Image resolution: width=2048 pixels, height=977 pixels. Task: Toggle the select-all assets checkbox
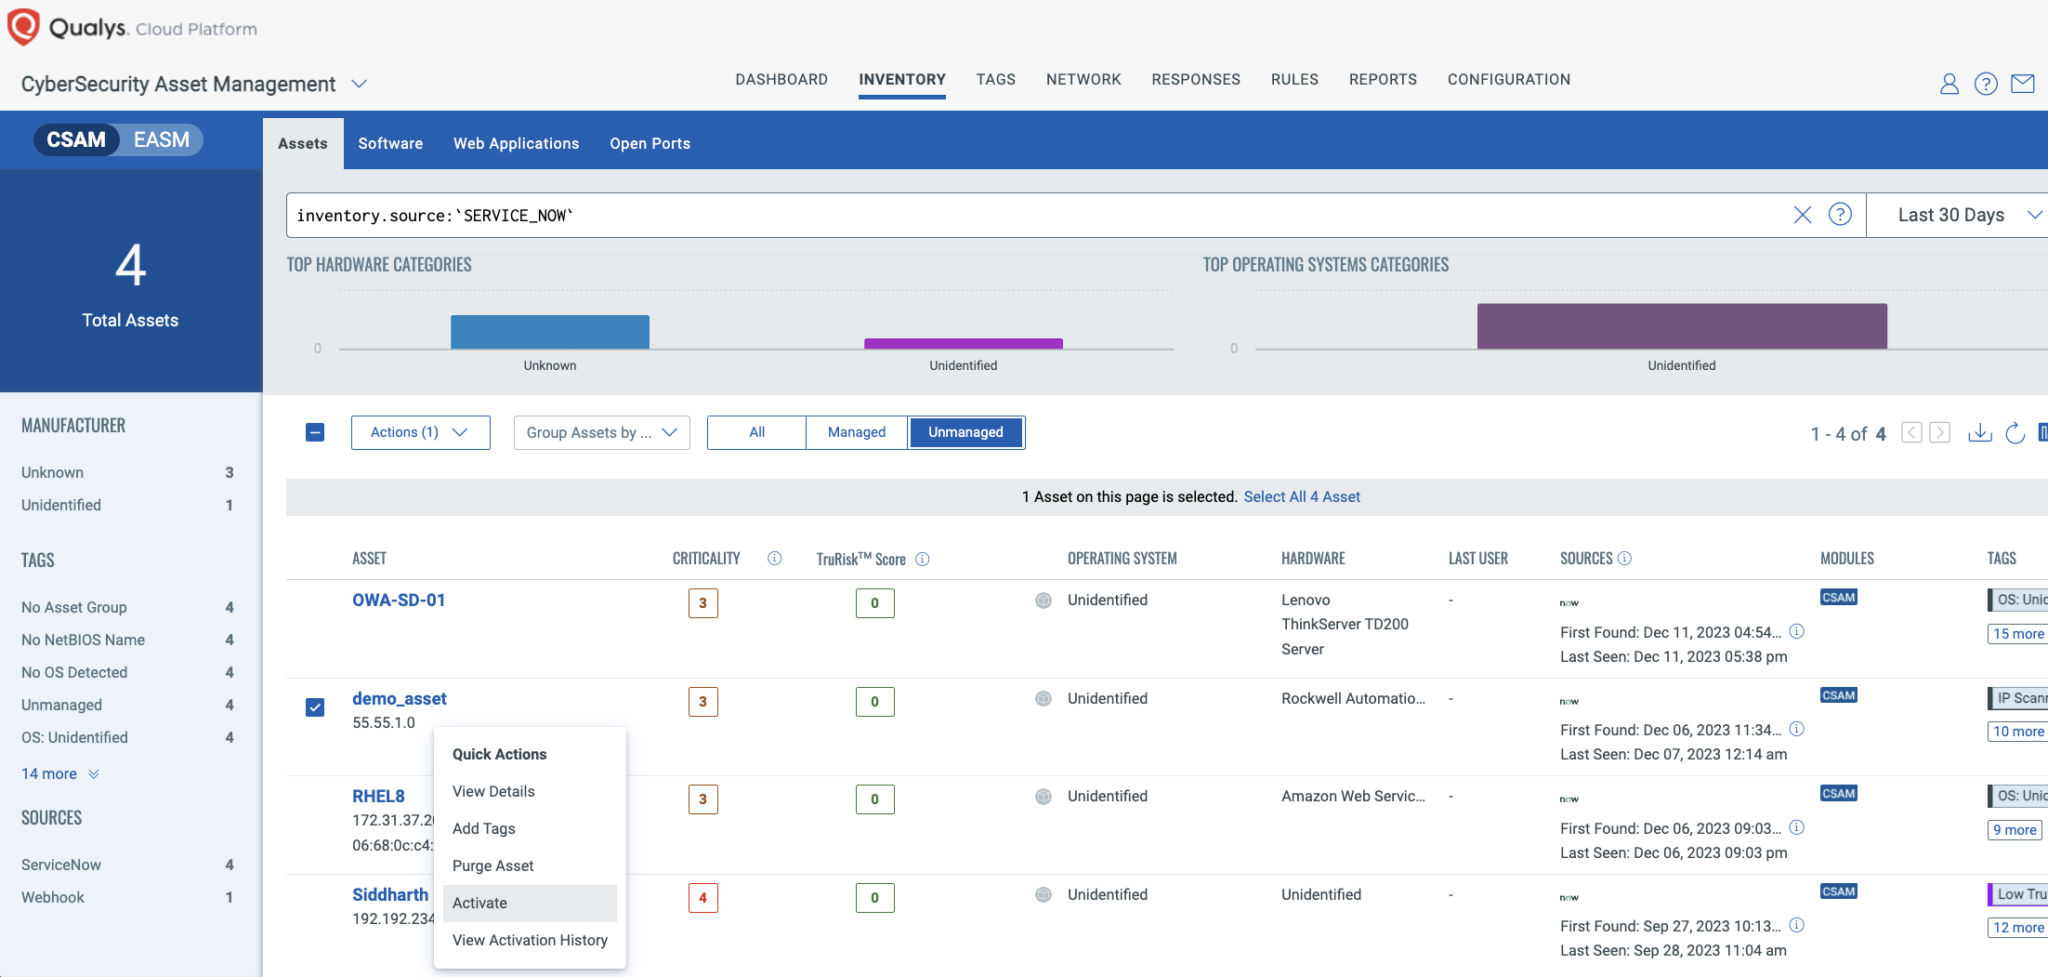click(x=315, y=432)
